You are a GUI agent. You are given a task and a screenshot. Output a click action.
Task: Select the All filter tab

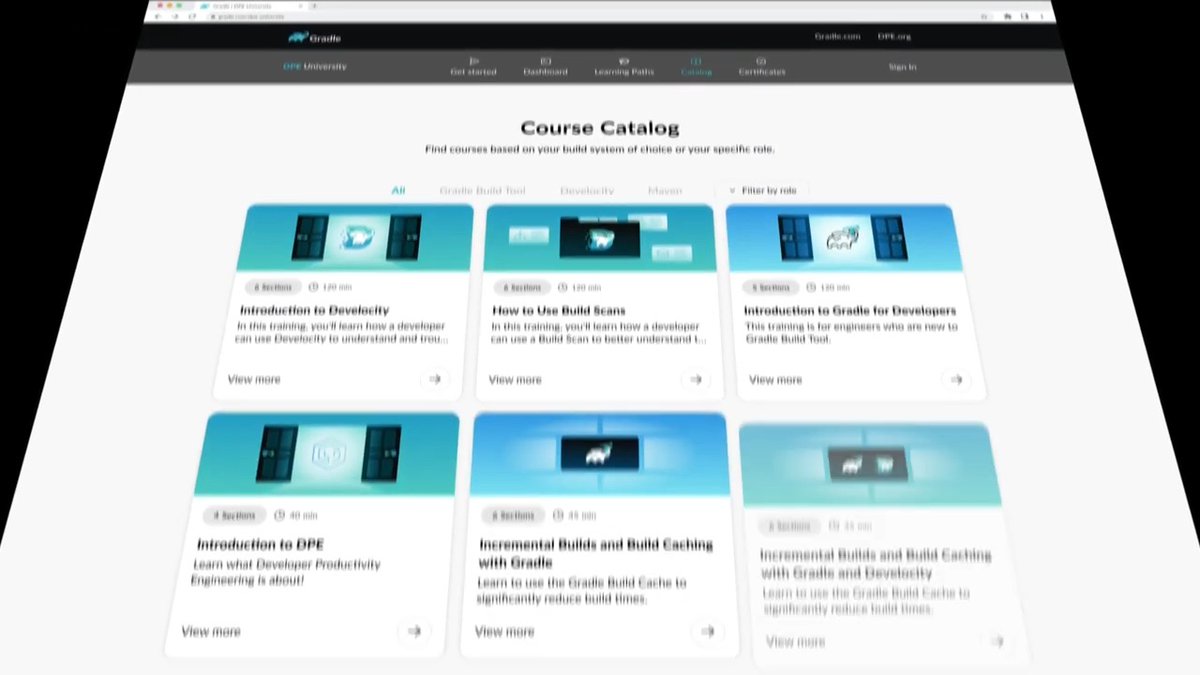coord(398,190)
